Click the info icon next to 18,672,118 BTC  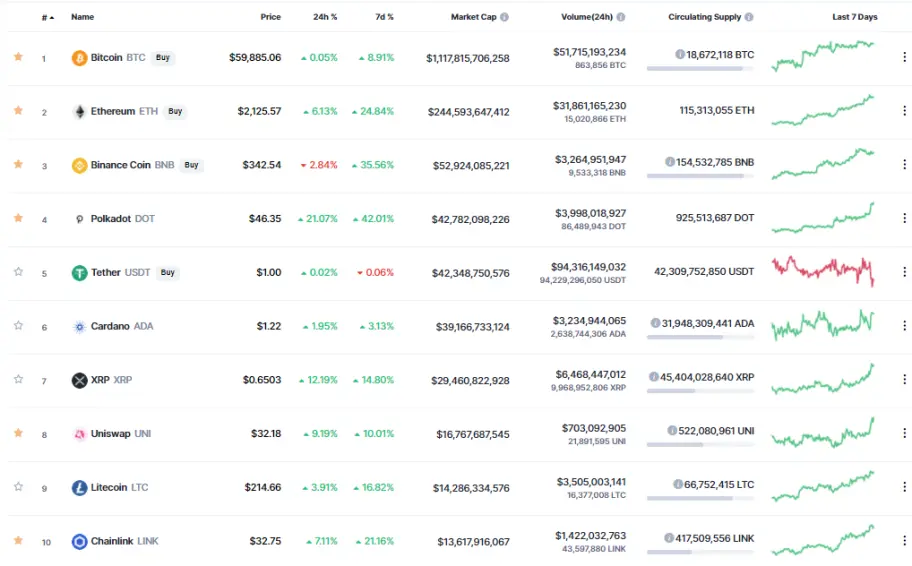679,54
